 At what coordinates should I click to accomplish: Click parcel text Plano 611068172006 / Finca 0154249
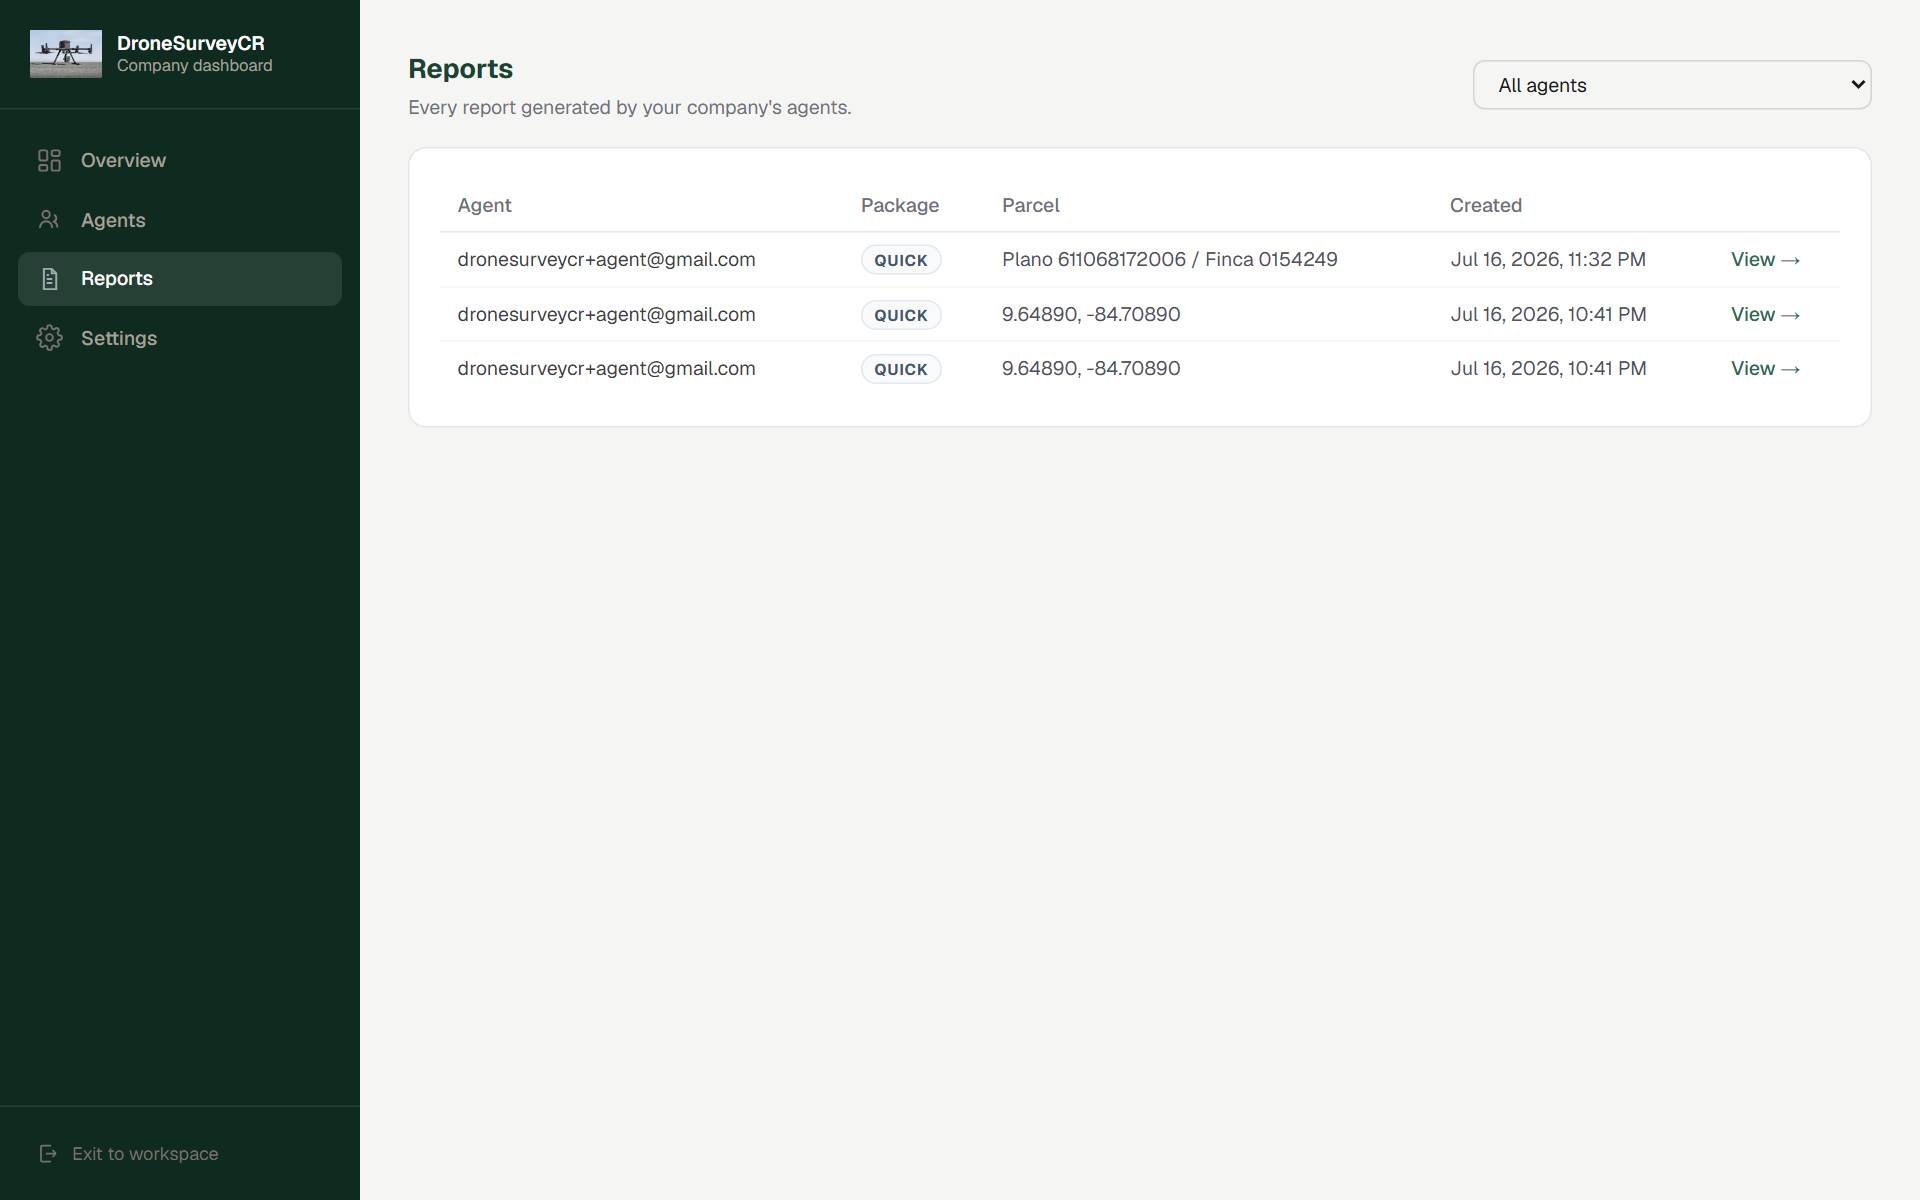click(1169, 260)
